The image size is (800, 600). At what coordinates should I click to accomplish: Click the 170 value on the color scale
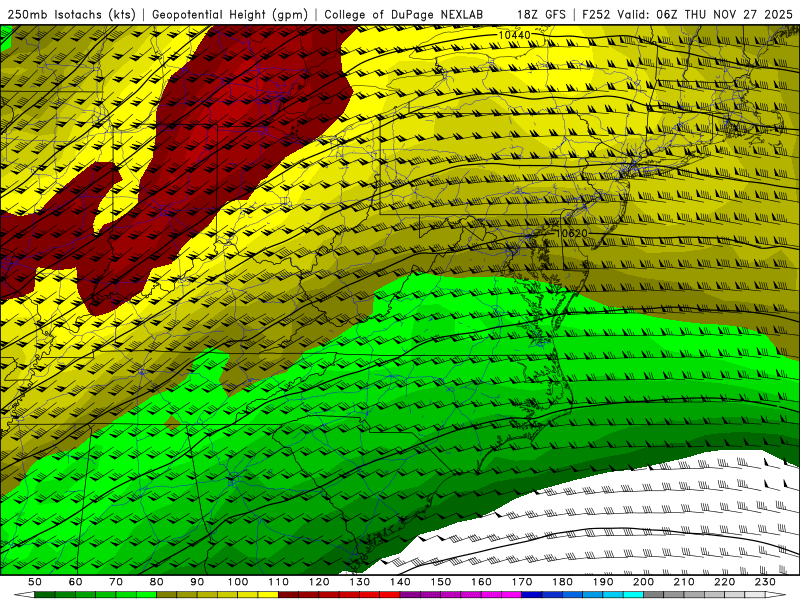(522, 582)
